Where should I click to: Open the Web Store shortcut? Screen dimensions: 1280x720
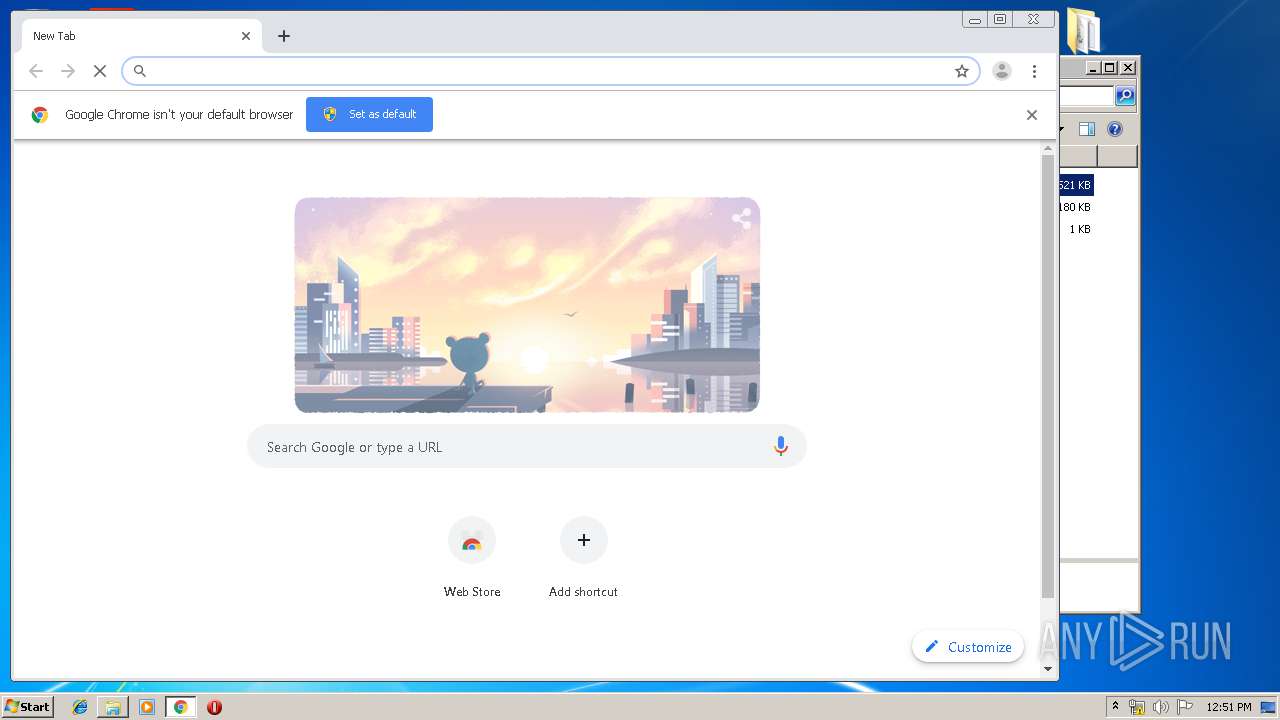[x=472, y=558]
